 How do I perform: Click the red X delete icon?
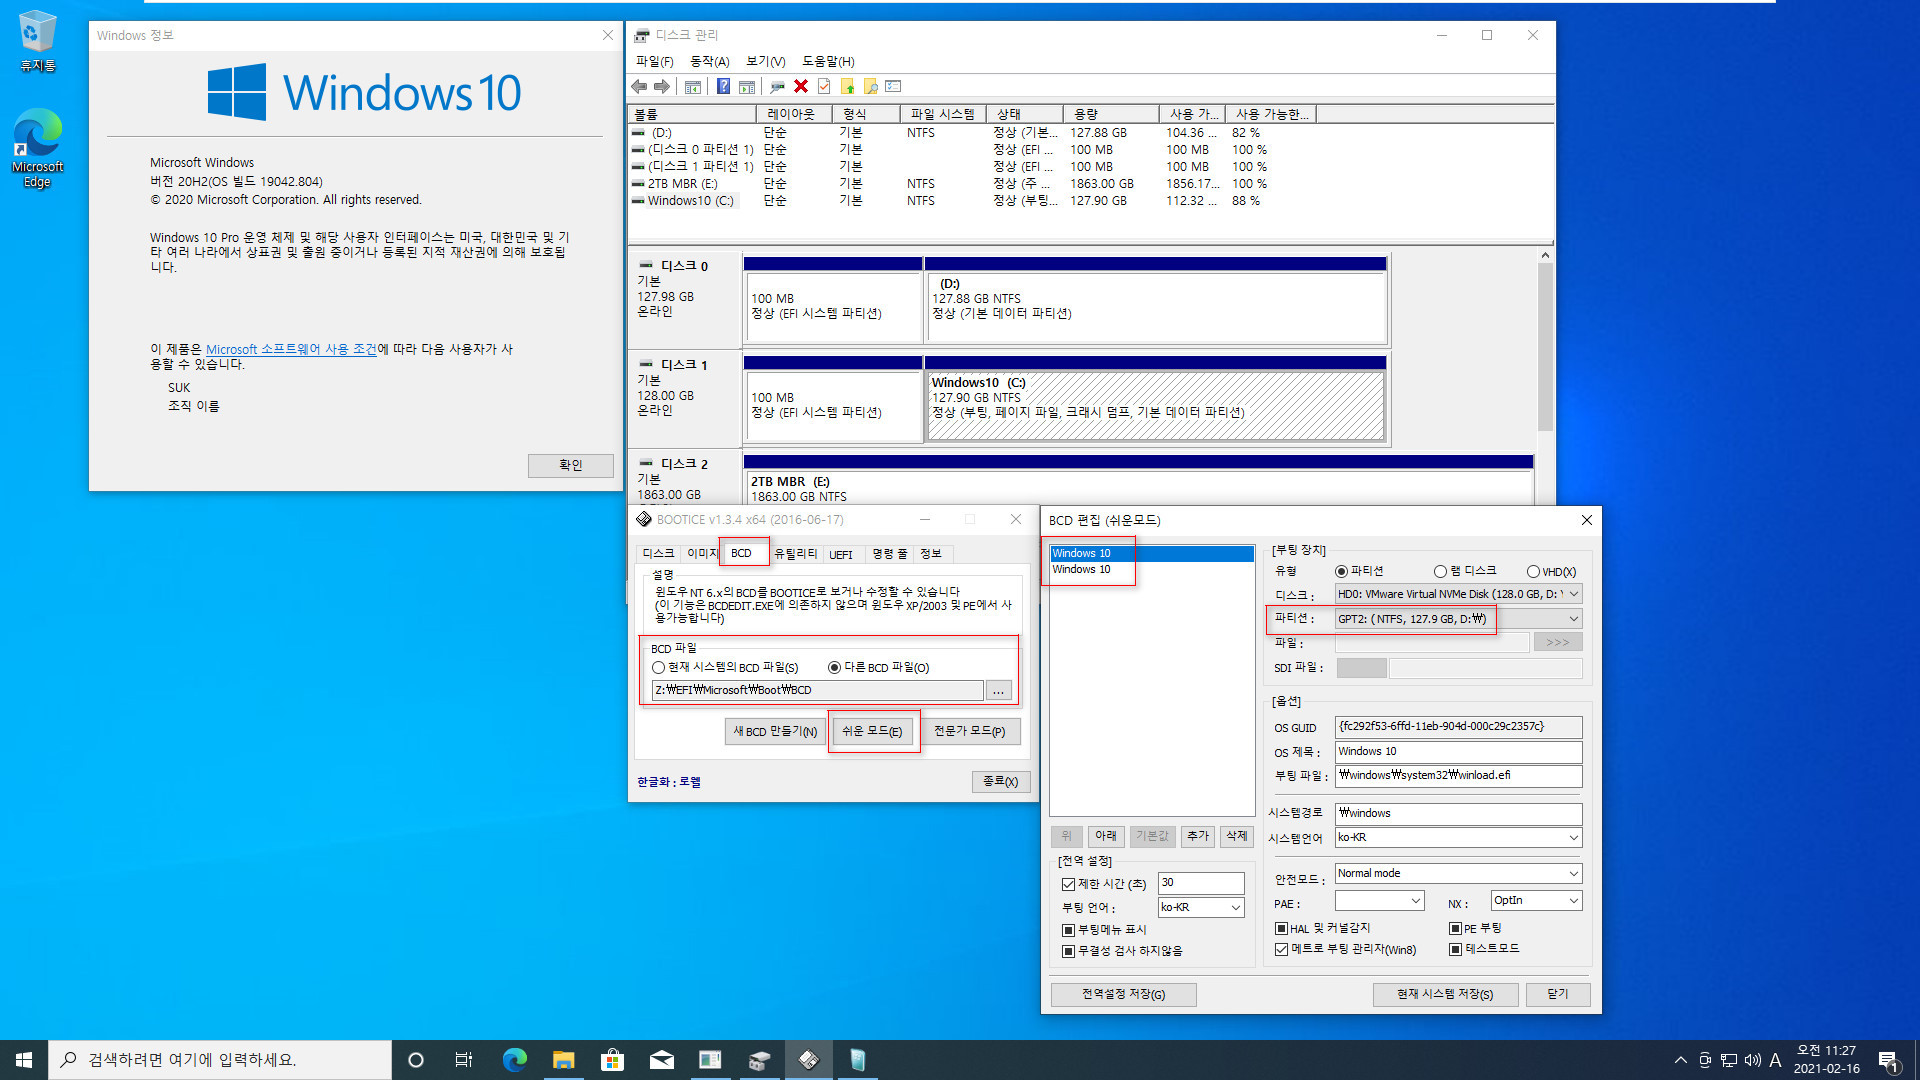tap(800, 87)
